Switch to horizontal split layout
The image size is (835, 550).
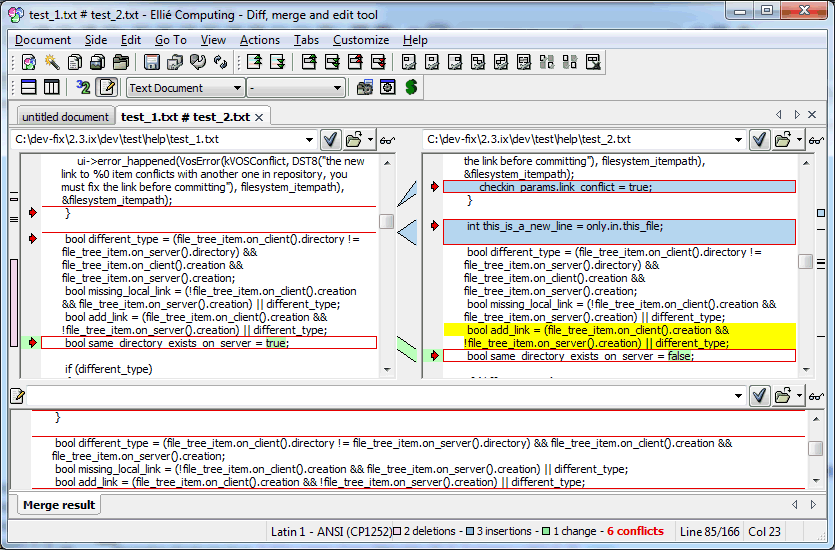tap(28, 87)
